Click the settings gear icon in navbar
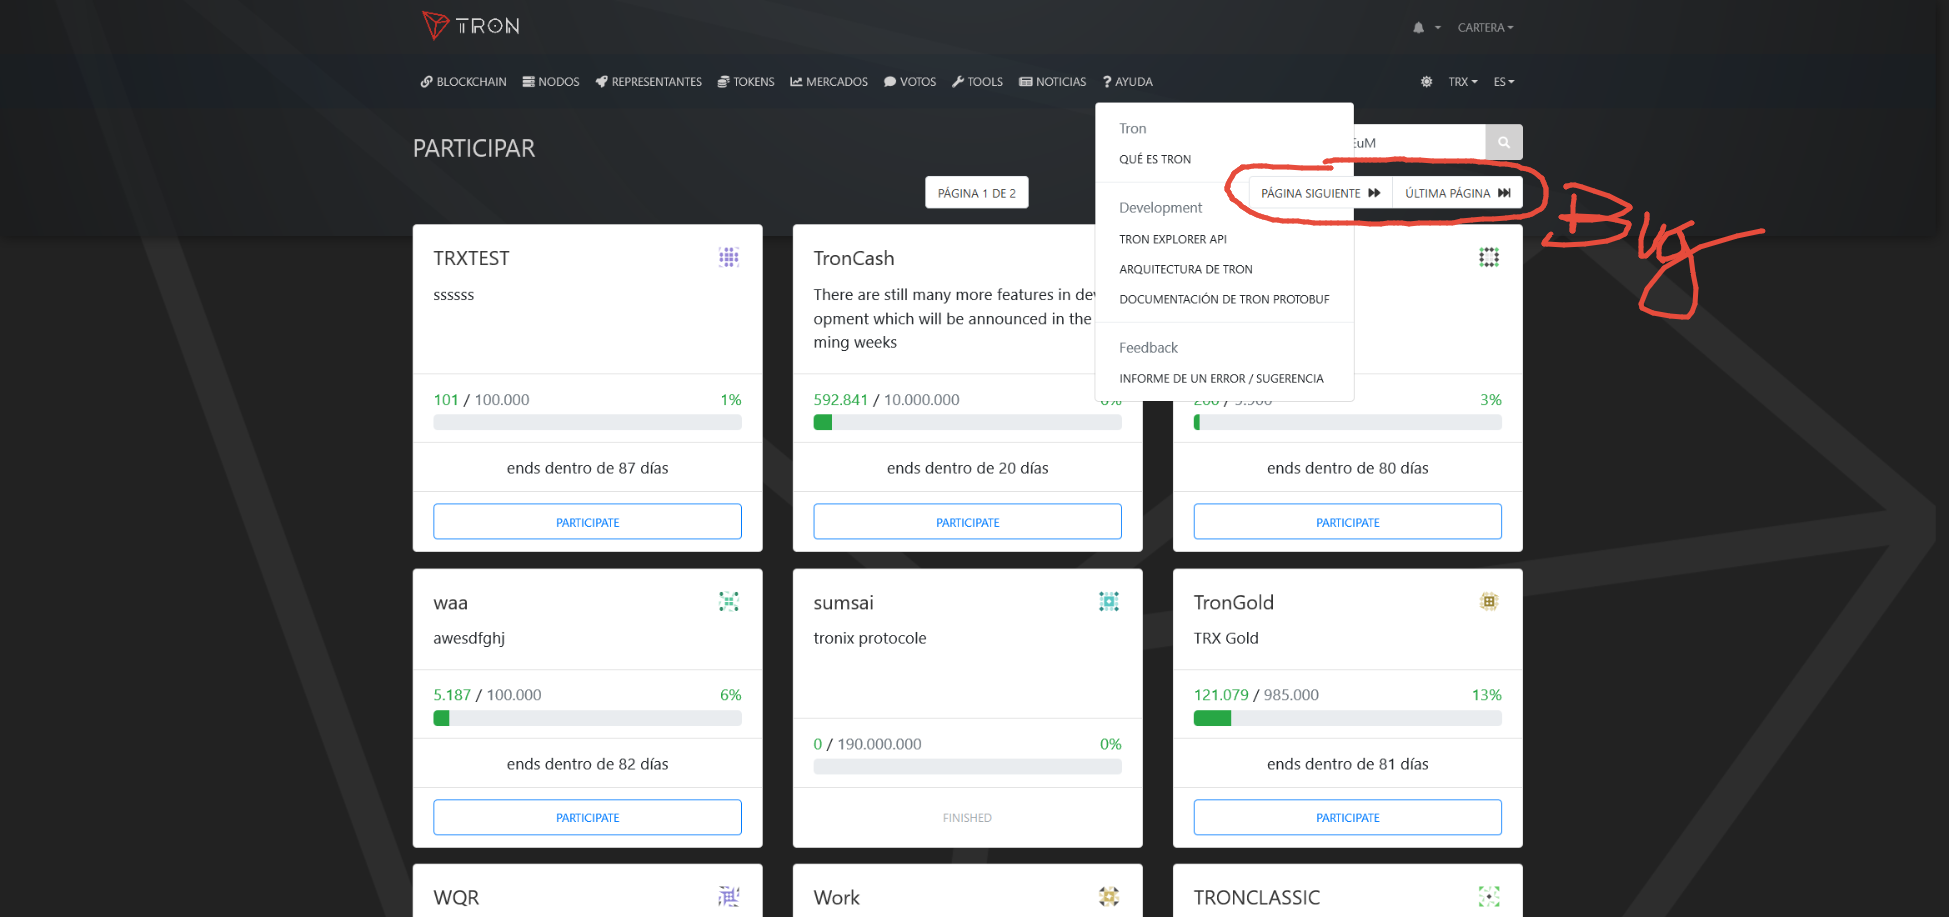 click(1426, 81)
